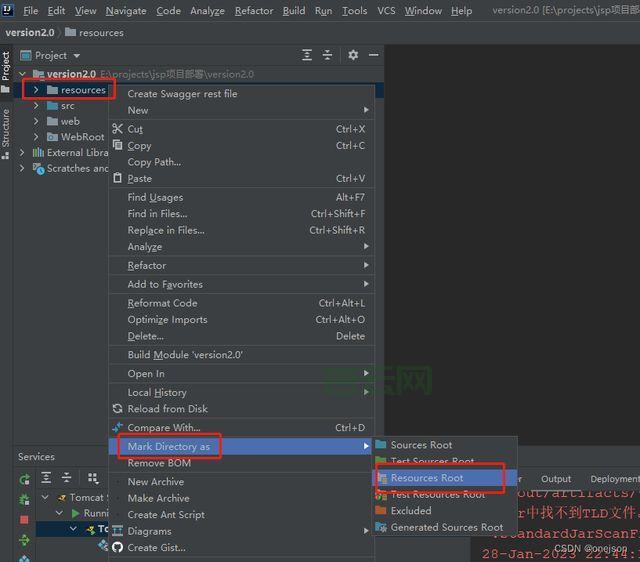This screenshot has width=640, height=562.
Task: Choose Mark Directory as in context menu
Action: tap(168, 446)
